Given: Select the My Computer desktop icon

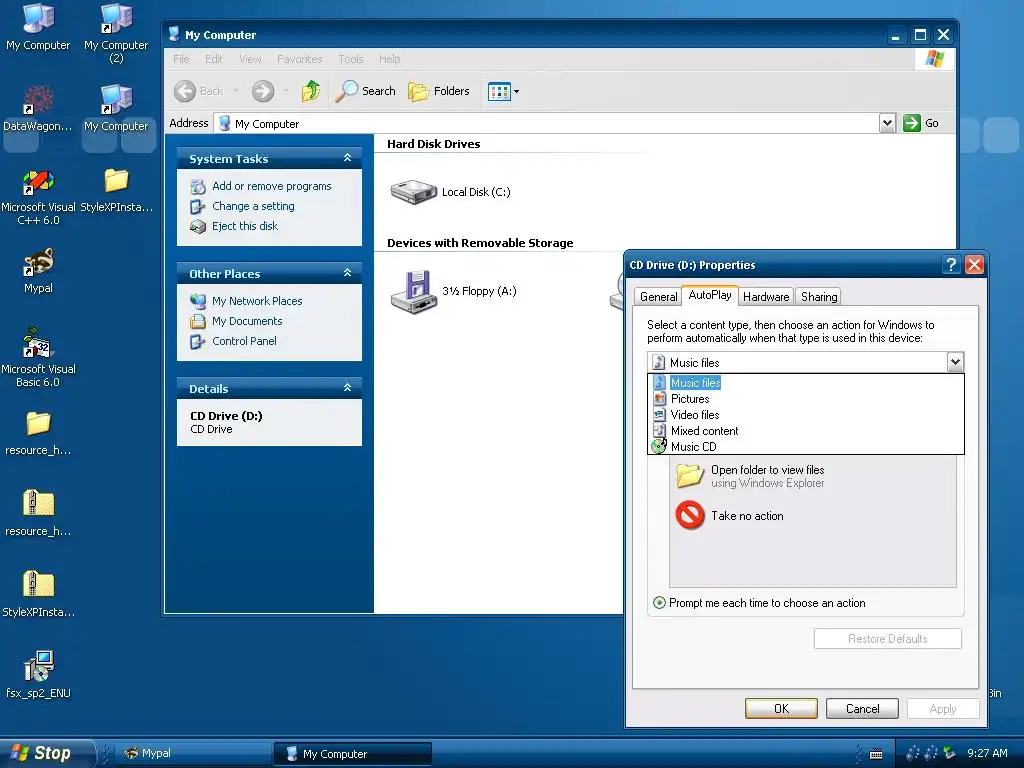Looking at the screenshot, I should pos(38,27).
